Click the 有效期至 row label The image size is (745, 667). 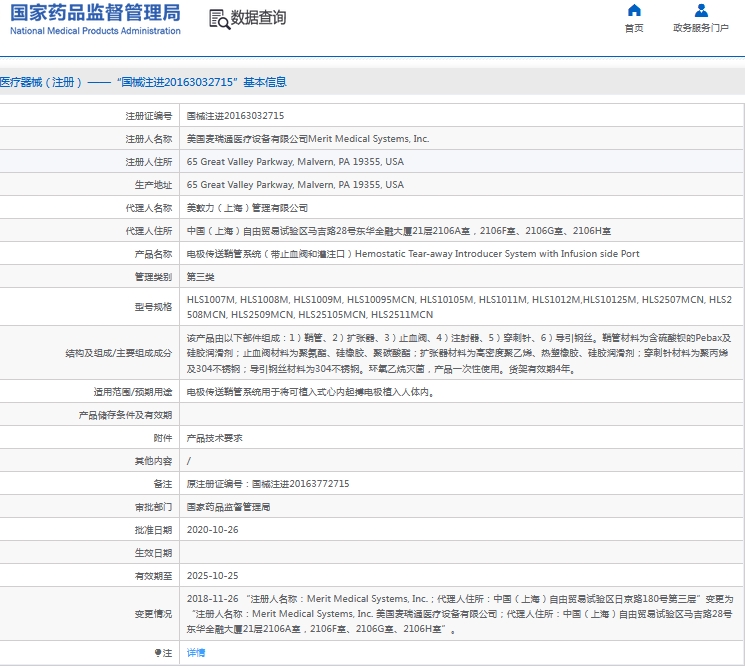coord(153,576)
